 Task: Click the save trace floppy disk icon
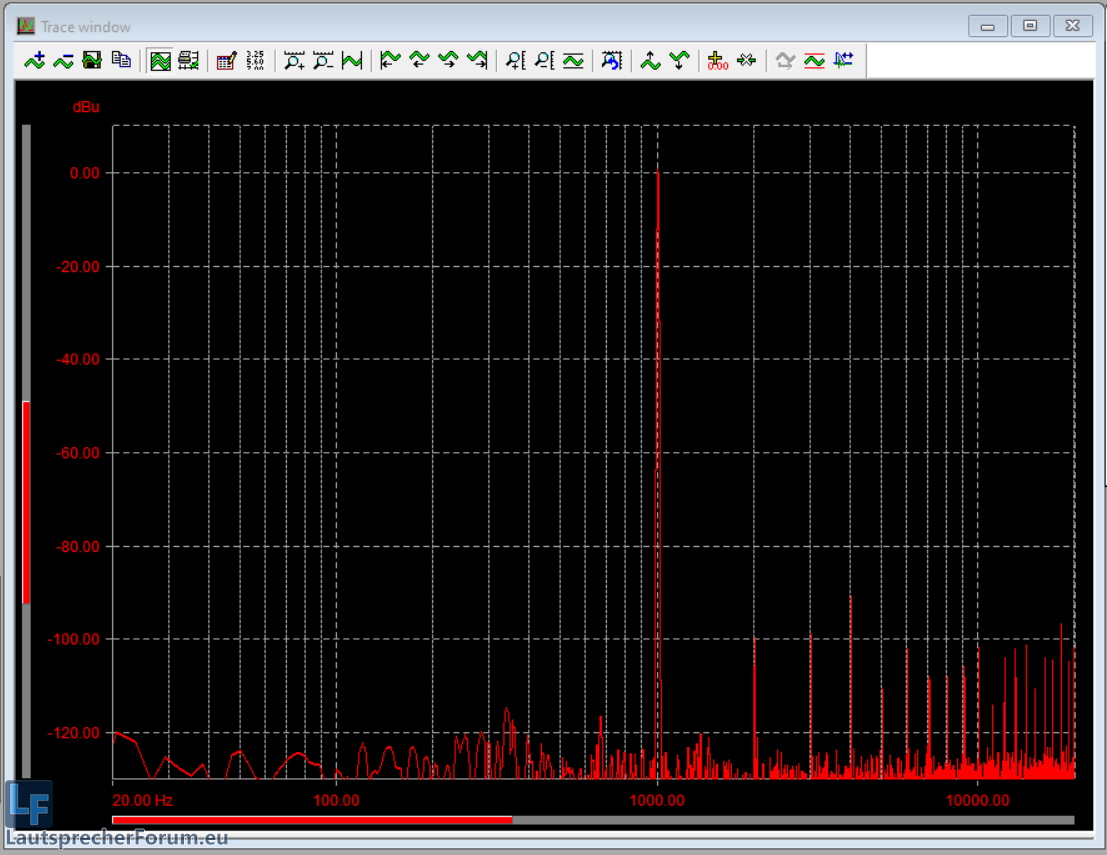92,61
